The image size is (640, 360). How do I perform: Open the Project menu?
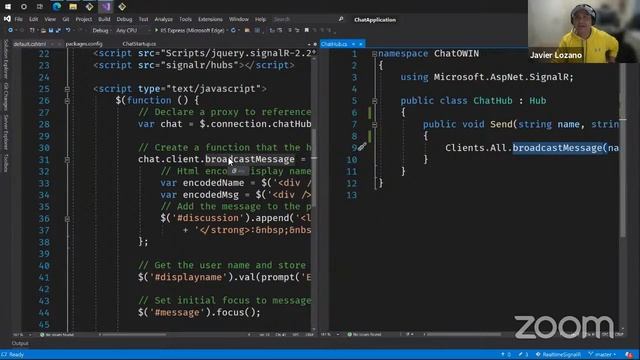(84, 19)
